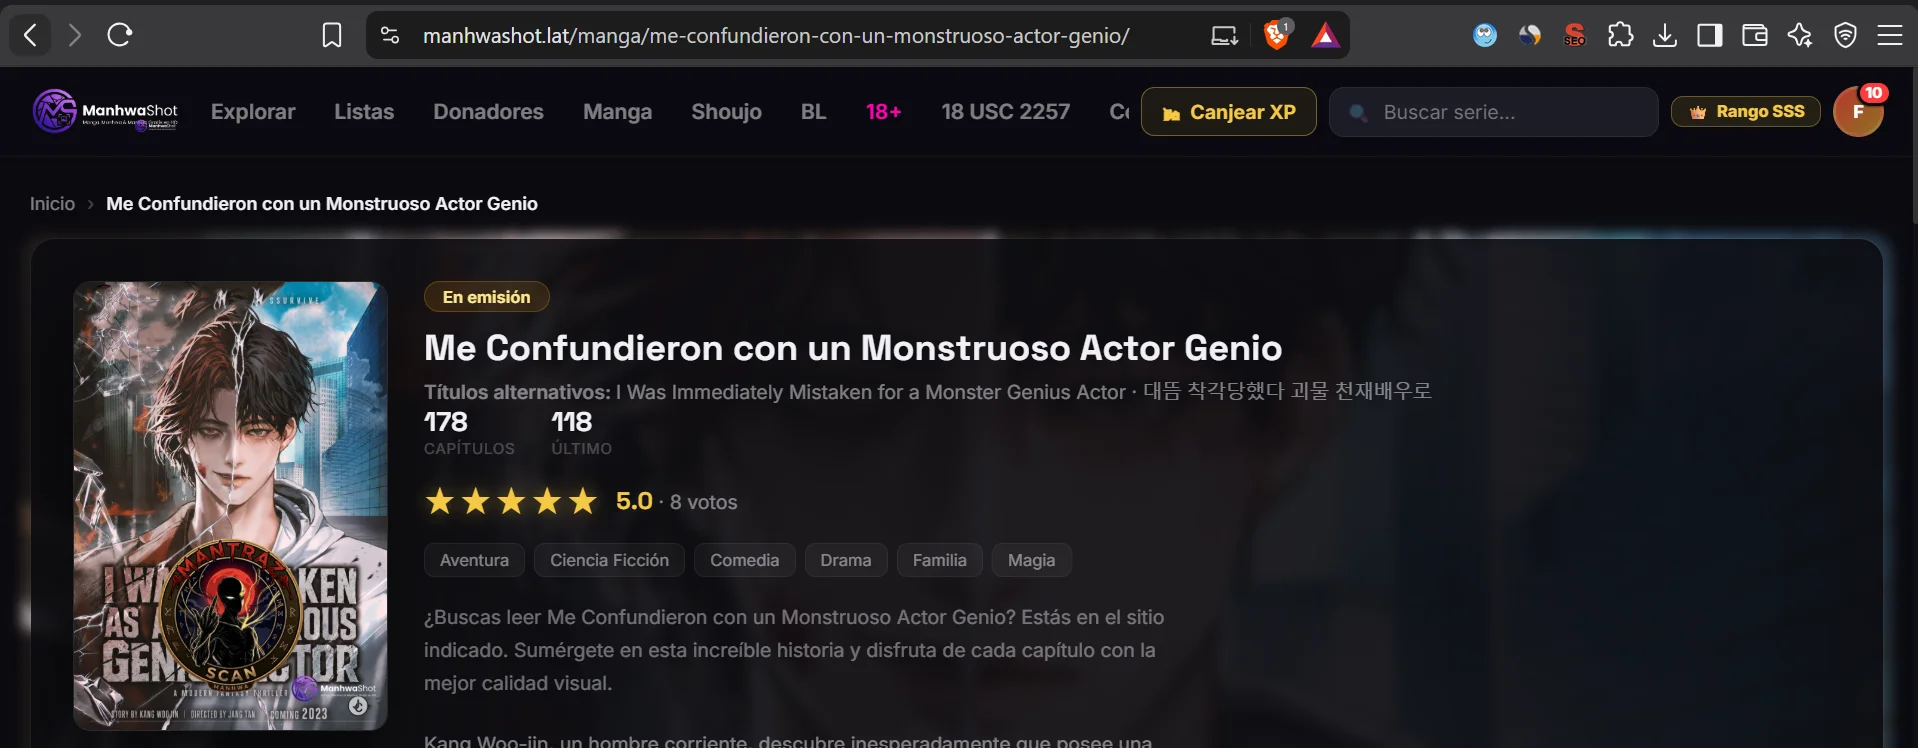This screenshot has width=1918, height=748.
Task: Click the cast/install icon in address bar
Action: (x=1224, y=36)
